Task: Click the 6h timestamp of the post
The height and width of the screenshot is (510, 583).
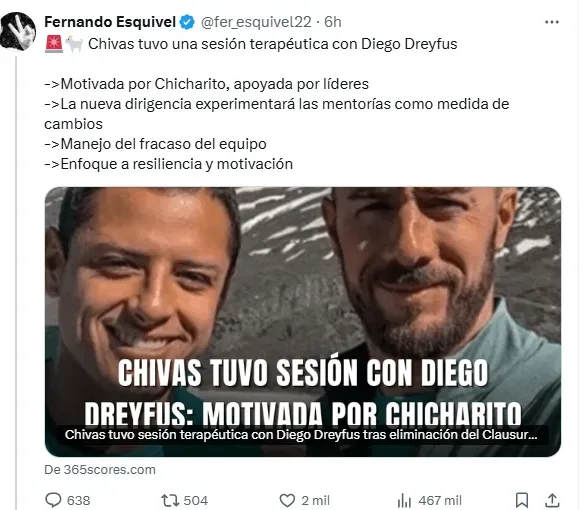Action: tap(333, 22)
